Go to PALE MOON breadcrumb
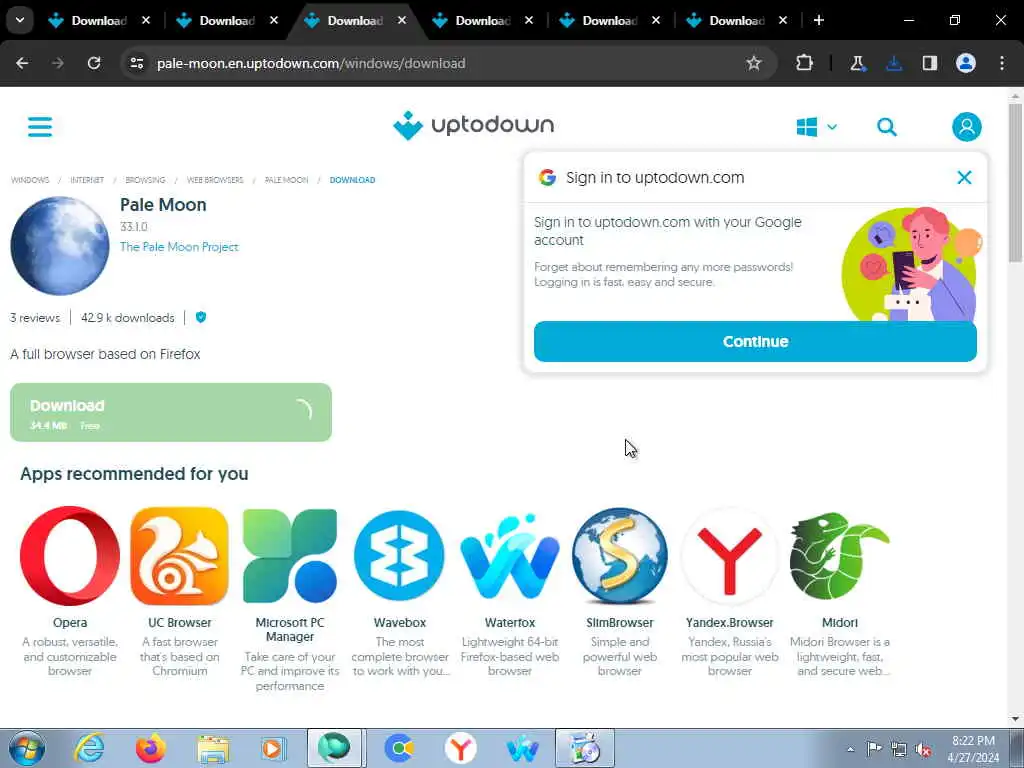Screen dimensions: 1024x768 coord(286,180)
